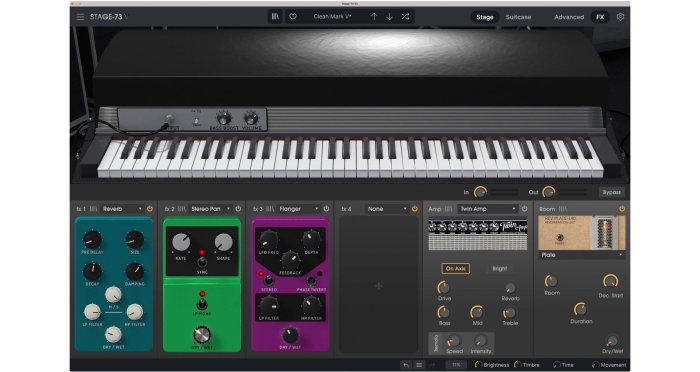
Task: Toggle the FX panel tab
Action: pyautogui.click(x=600, y=17)
